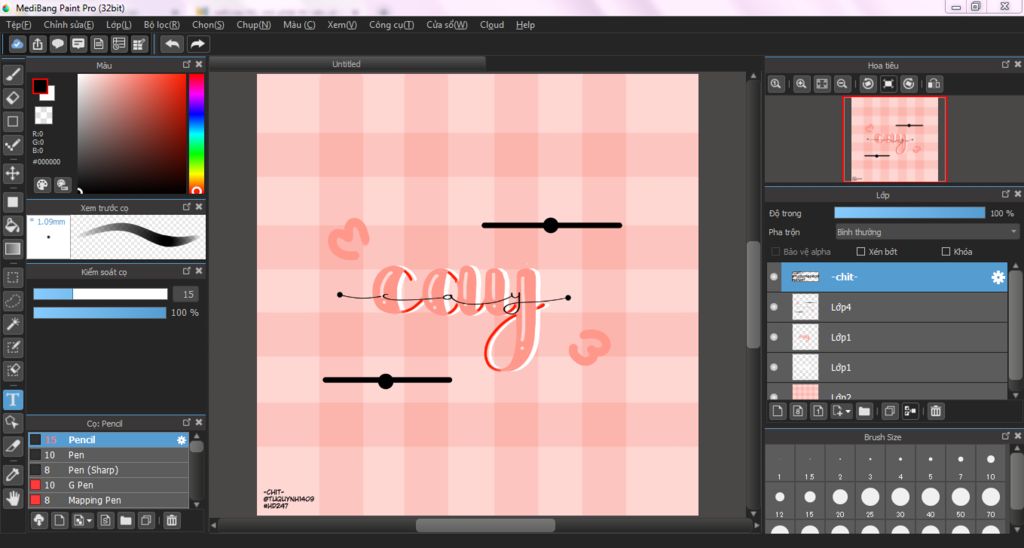
Task: Select the Text tool
Action: (x=12, y=399)
